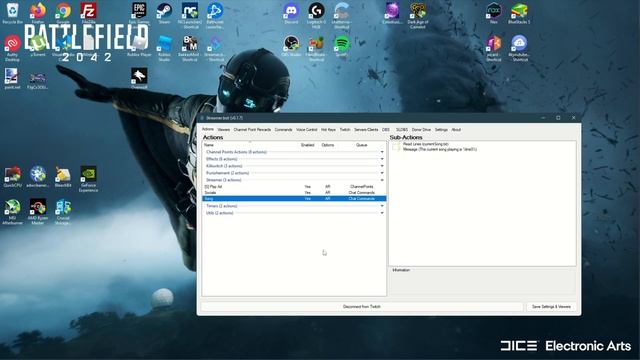Click the Options column header
Viewport: 640px width, 360px height.
pos(328,145)
